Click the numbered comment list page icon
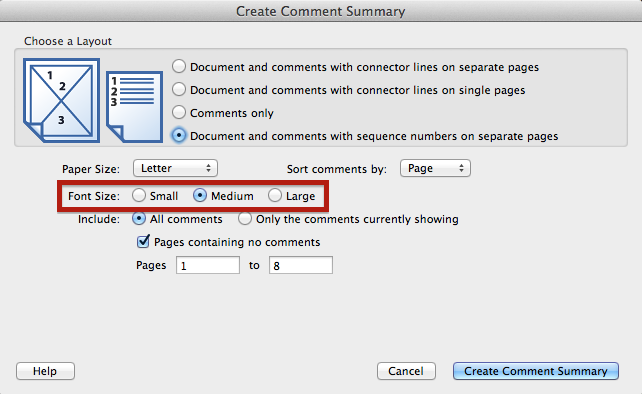Image resolution: width=642 pixels, height=394 pixels. pos(135,107)
